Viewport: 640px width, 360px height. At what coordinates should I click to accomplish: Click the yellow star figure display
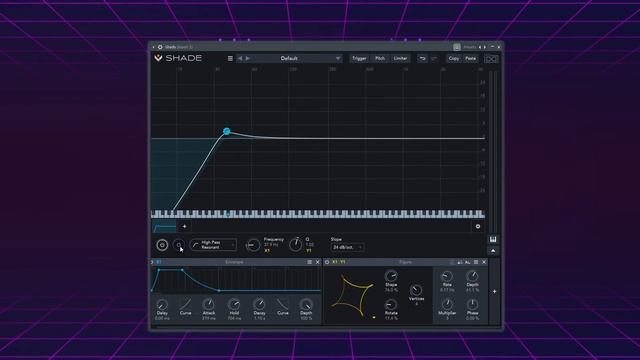(352, 296)
